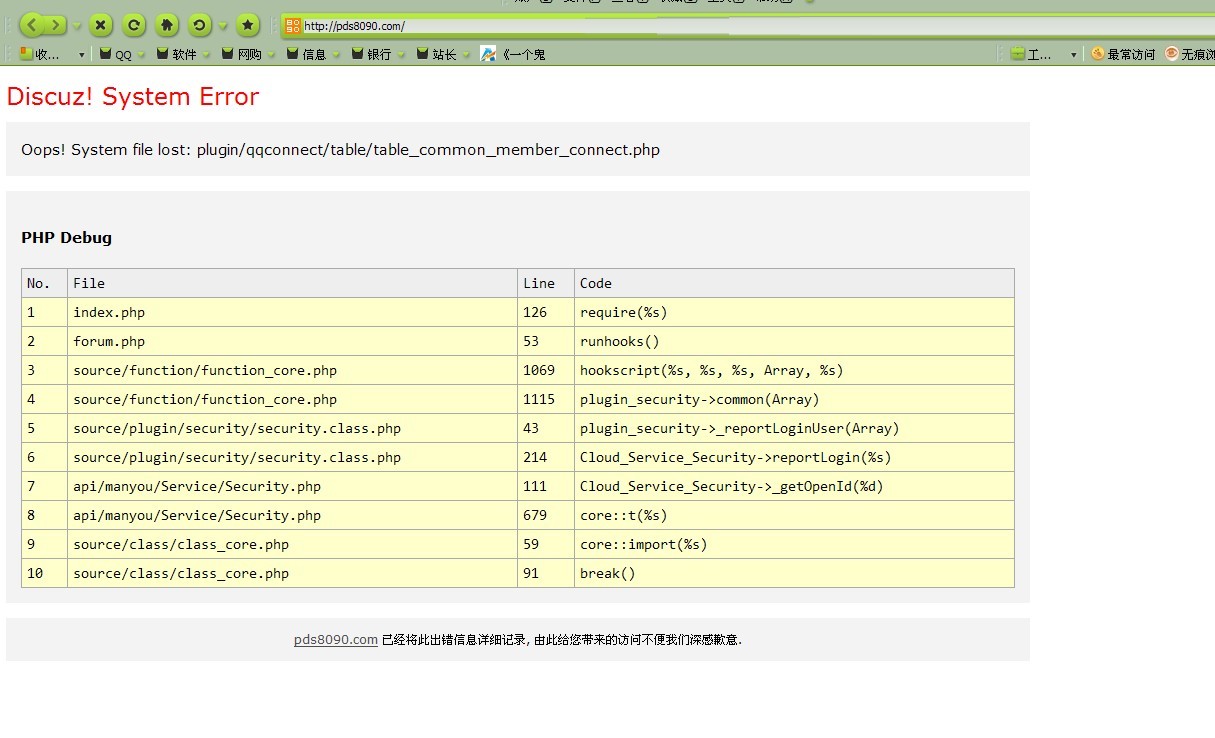Select the line number 214 cell

tap(546, 457)
